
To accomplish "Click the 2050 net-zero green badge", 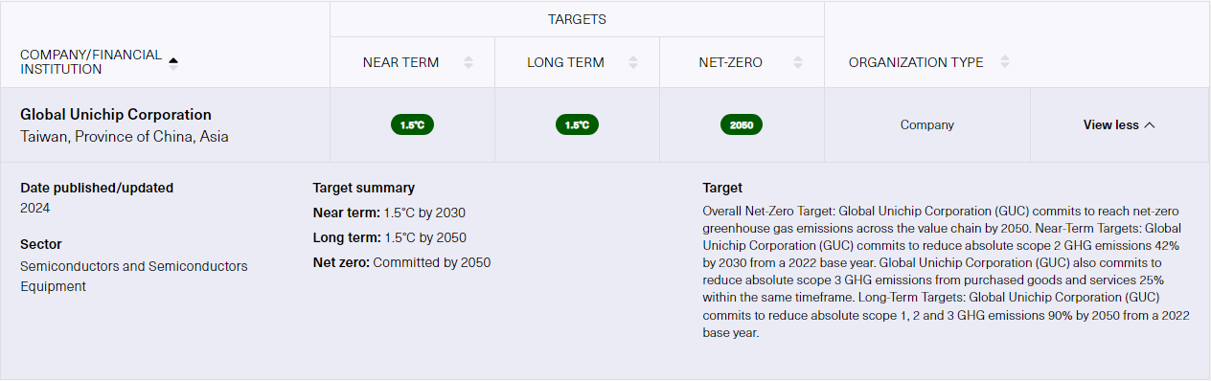I will [742, 125].
